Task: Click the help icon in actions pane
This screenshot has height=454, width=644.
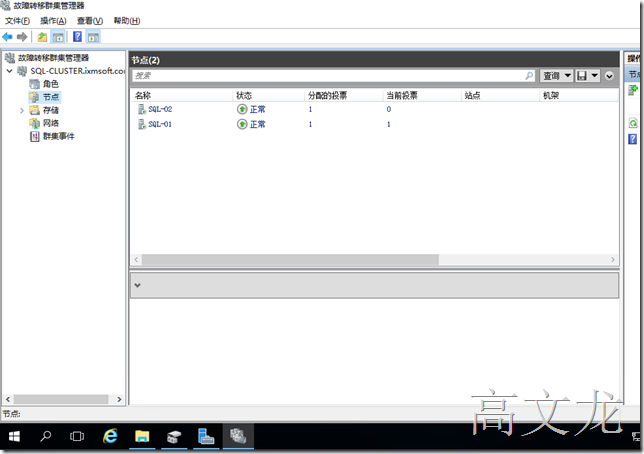Action: pos(632,139)
